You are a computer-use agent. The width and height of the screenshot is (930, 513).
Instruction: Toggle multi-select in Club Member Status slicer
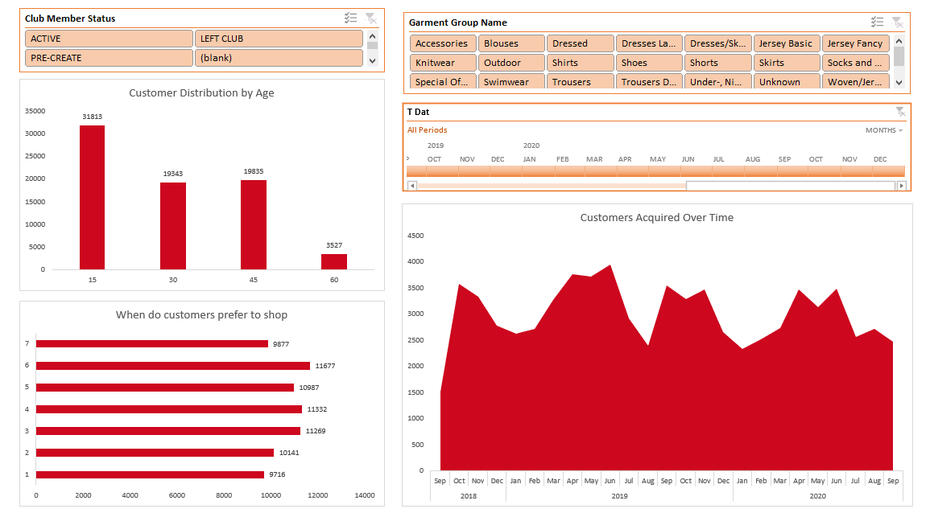point(351,18)
